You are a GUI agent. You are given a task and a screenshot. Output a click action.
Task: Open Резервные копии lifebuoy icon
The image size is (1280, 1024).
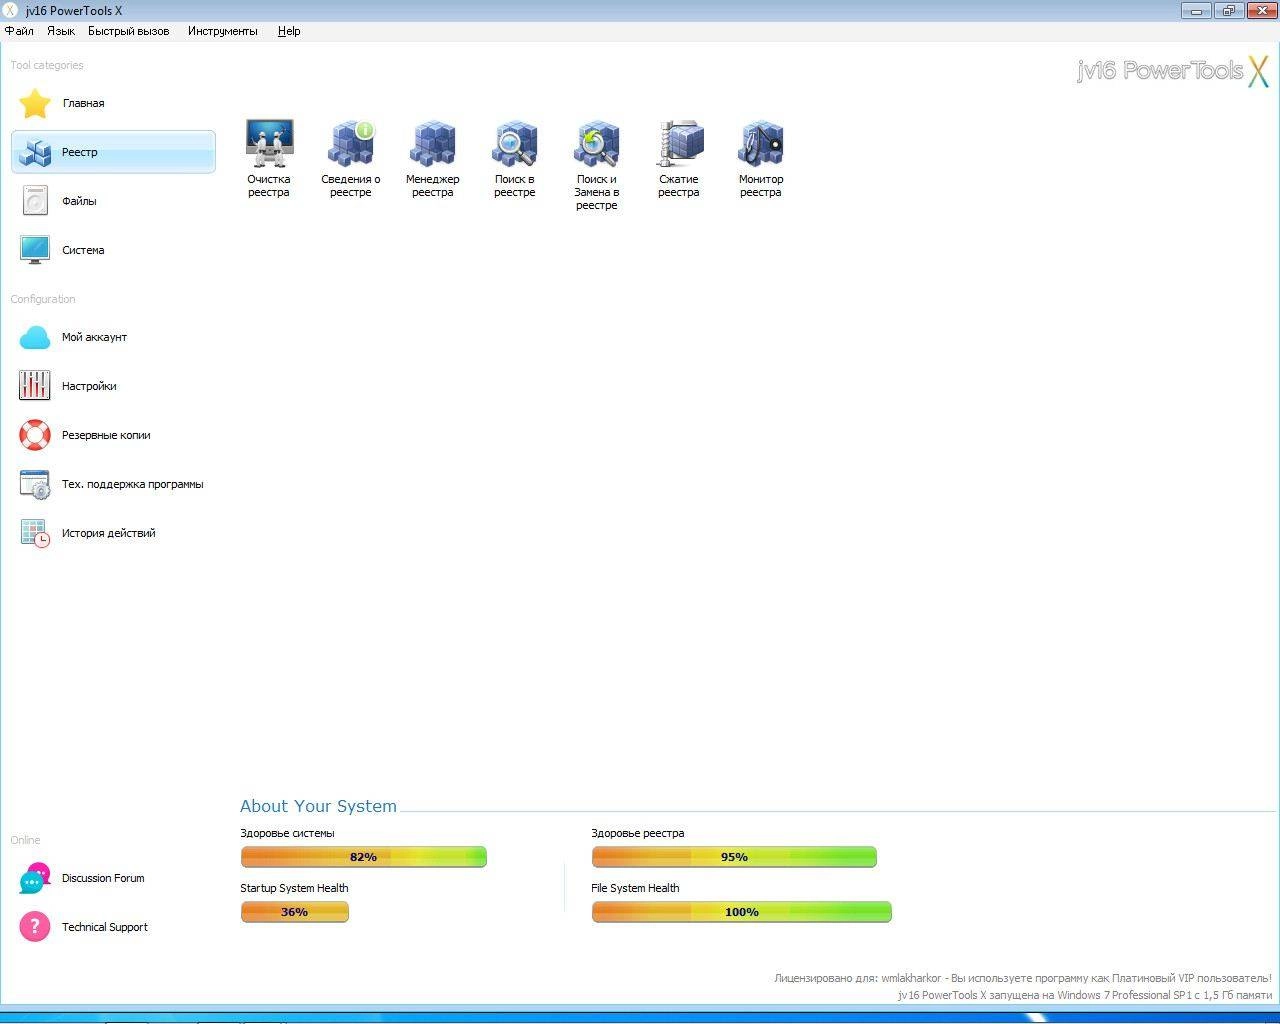click(35, 435)
